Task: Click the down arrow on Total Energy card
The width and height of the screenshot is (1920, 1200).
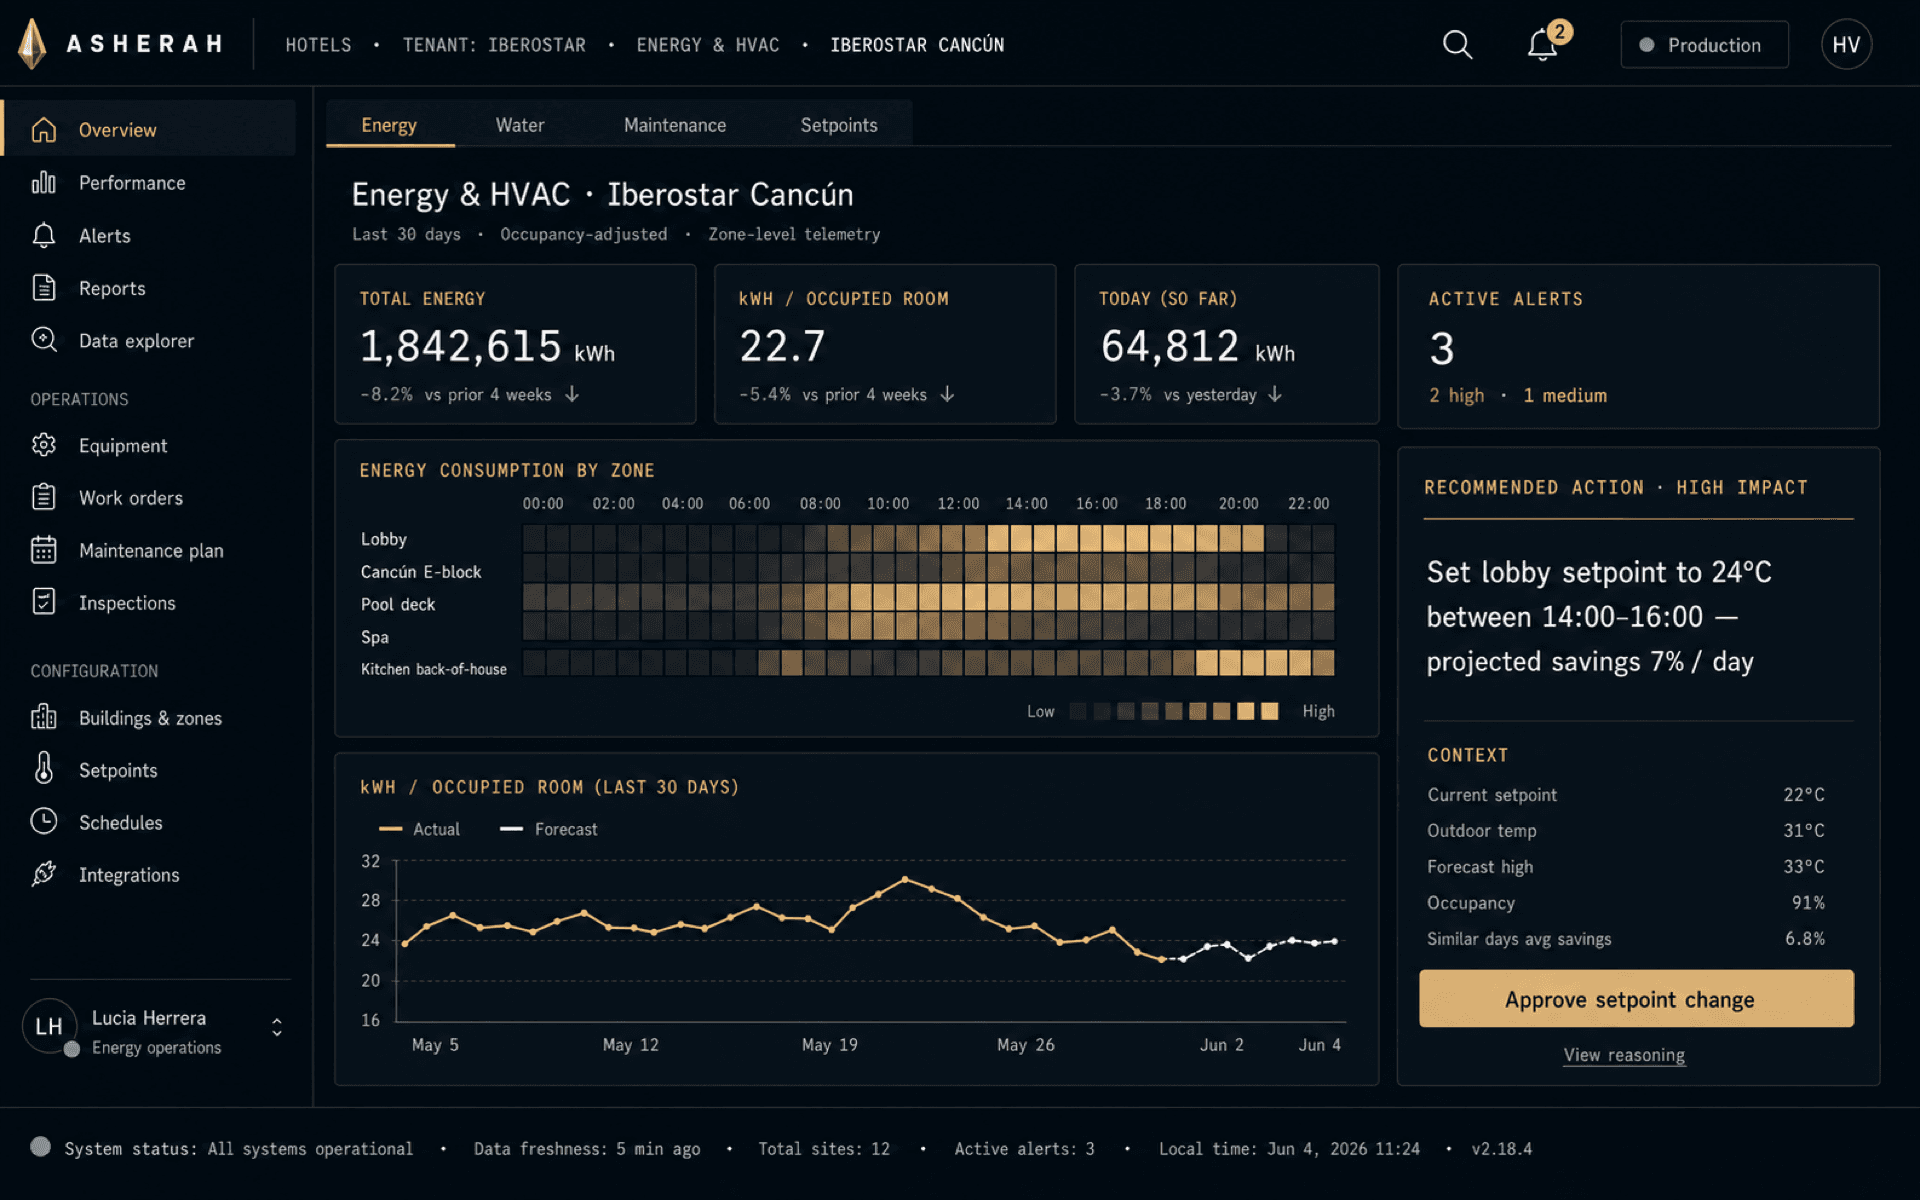Action: 572,394
